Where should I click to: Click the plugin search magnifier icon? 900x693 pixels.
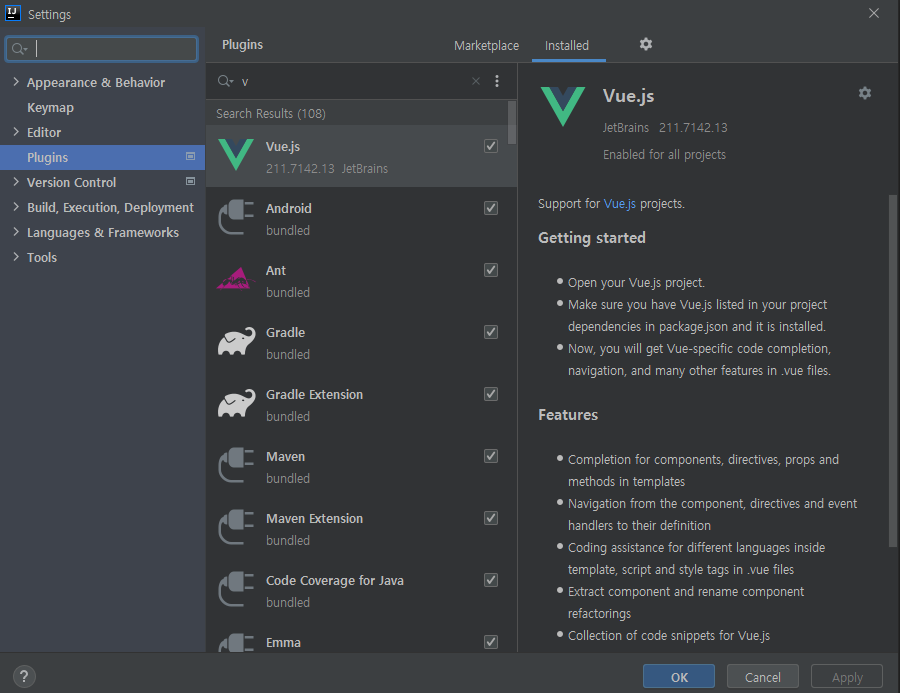[225, 81]
